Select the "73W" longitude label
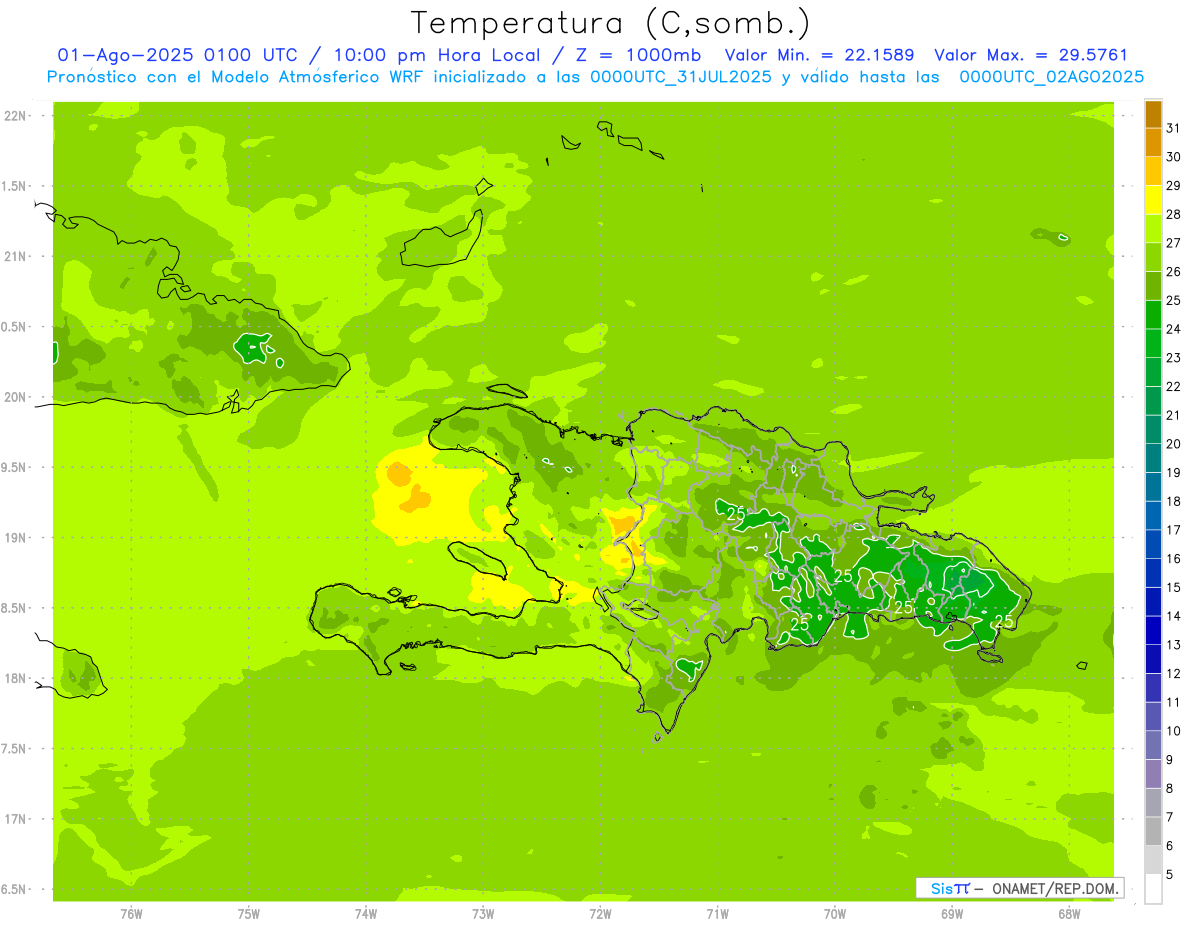1200x927 pixels. click(483, 913)
